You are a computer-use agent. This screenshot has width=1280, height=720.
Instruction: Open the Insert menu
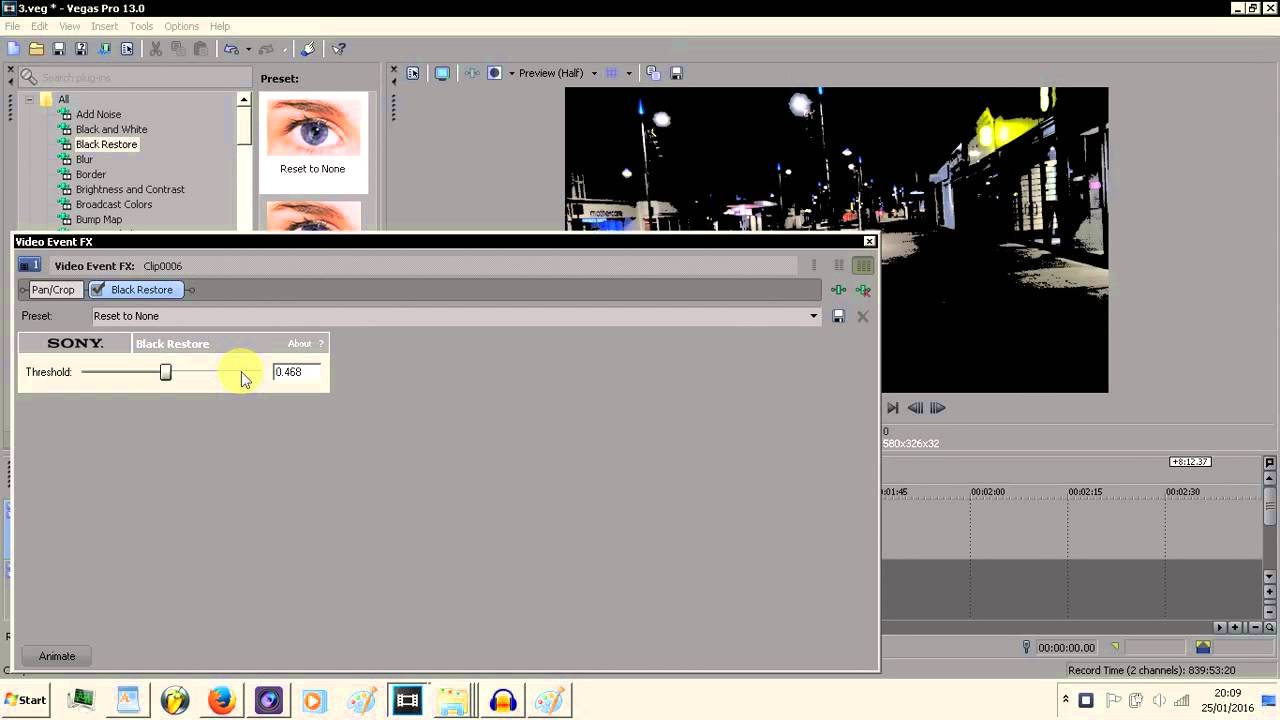pyautogui.click(x=104, y=26)
